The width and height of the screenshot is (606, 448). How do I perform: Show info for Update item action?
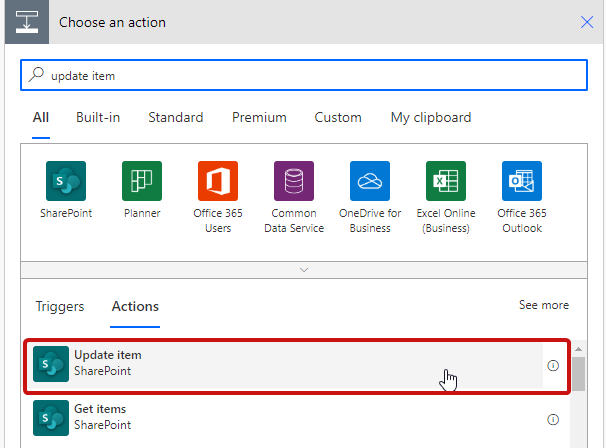click(x=553, y=365)
